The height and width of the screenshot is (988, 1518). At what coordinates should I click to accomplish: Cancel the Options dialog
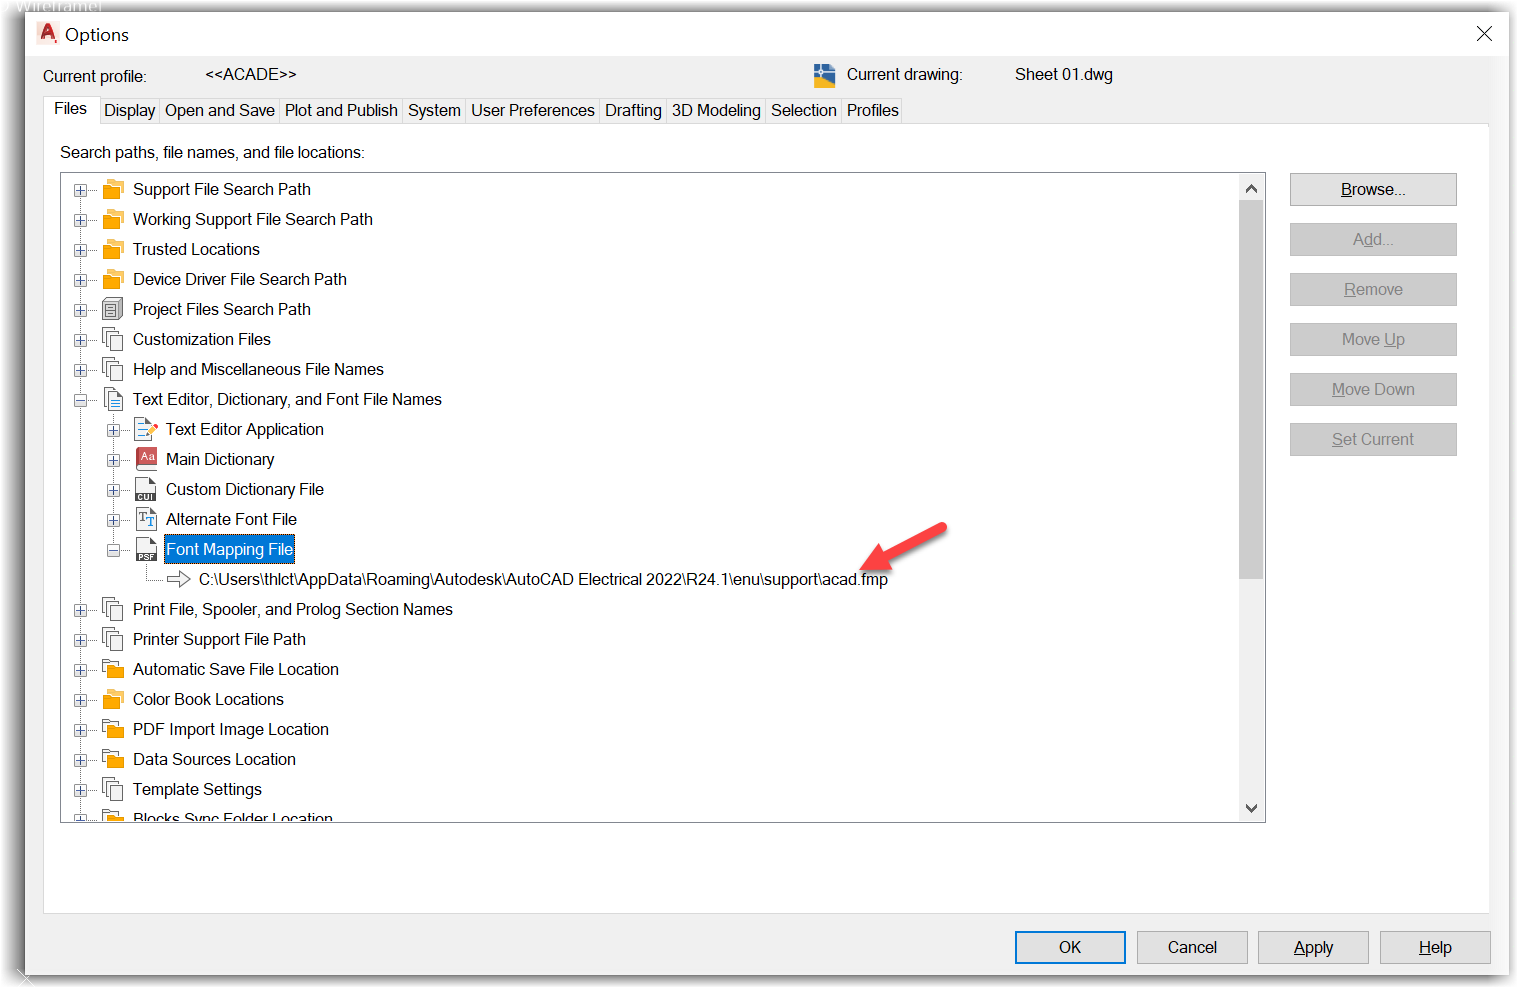pos(1192,947)
